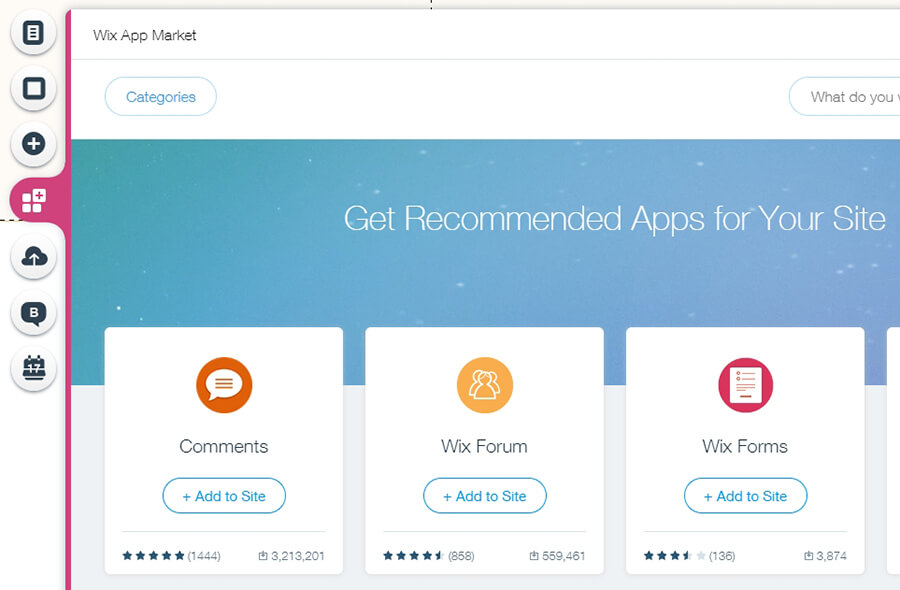Image resolution: width=900 pixels, height=590 pixels.
Task: Click the orange Comments app icon
Action: pyautogui.click(x=224, y=385)
